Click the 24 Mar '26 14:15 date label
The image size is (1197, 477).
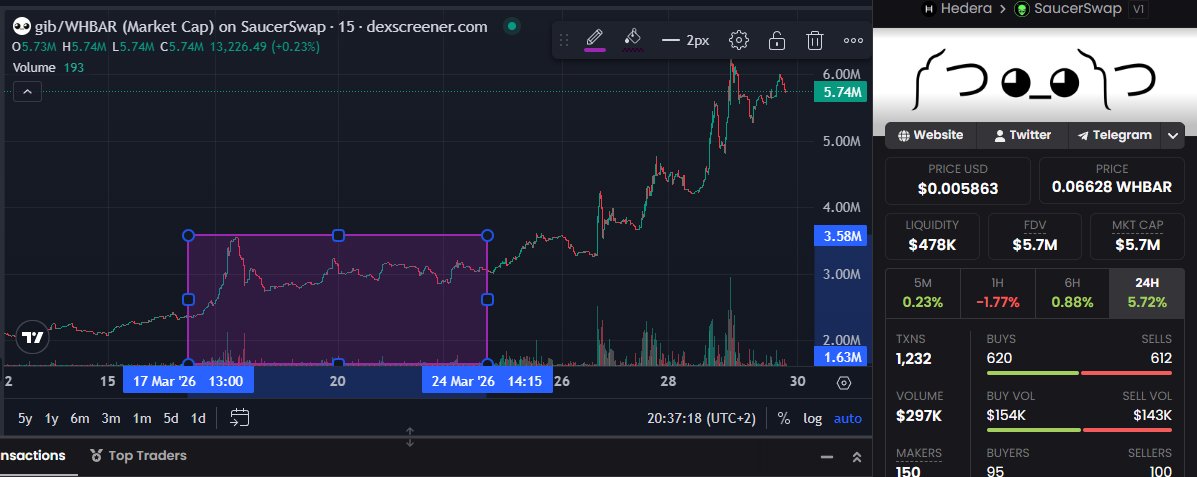(487, 381)
